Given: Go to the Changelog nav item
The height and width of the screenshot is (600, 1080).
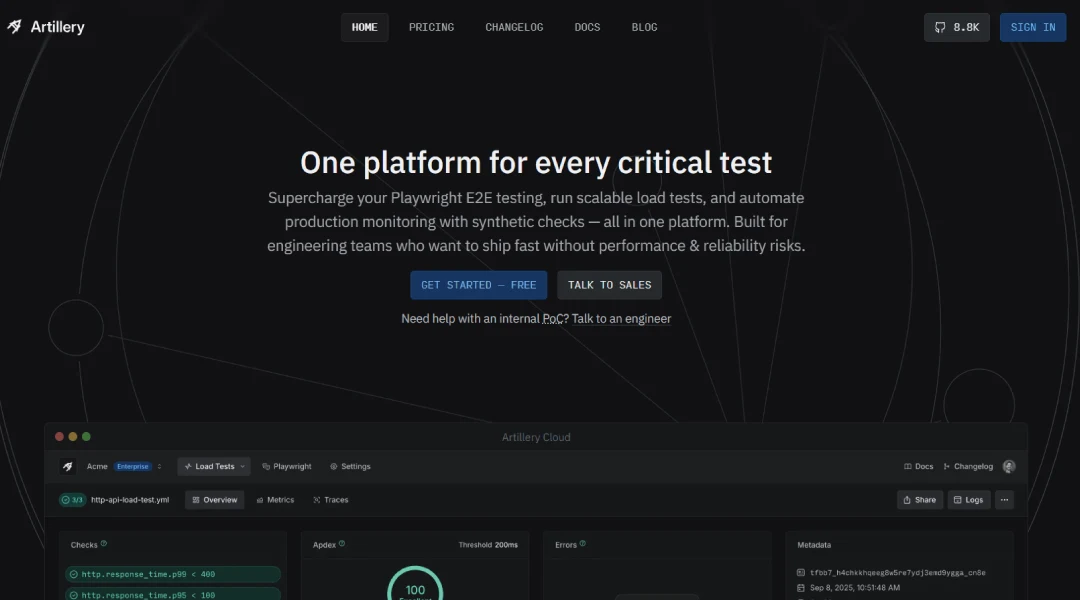Looking at the screenshot, I should point(514,27).
